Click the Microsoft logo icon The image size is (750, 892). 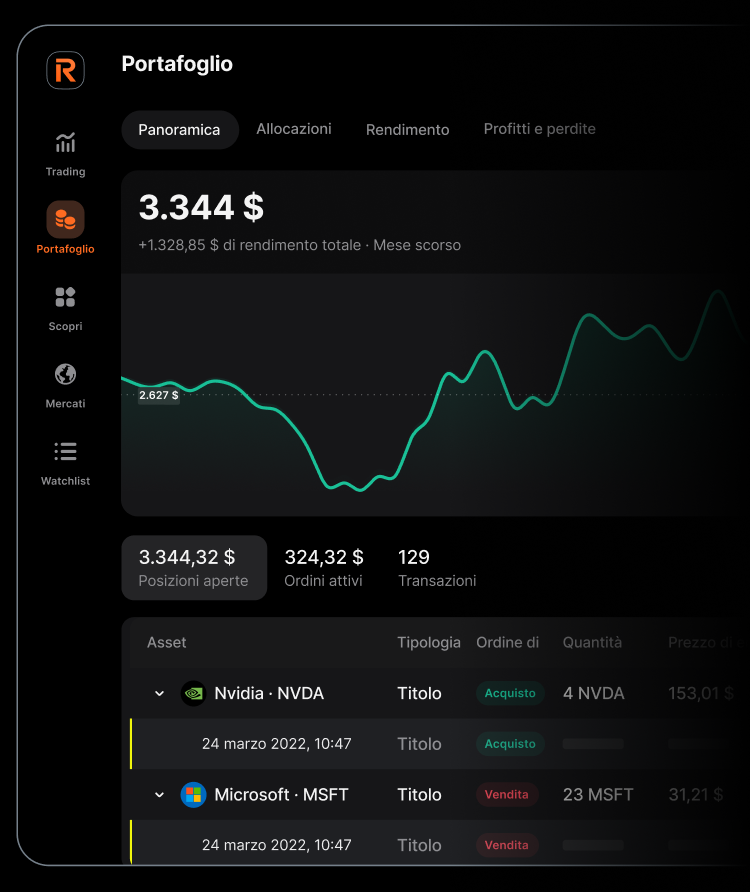[x=193, y=795]
